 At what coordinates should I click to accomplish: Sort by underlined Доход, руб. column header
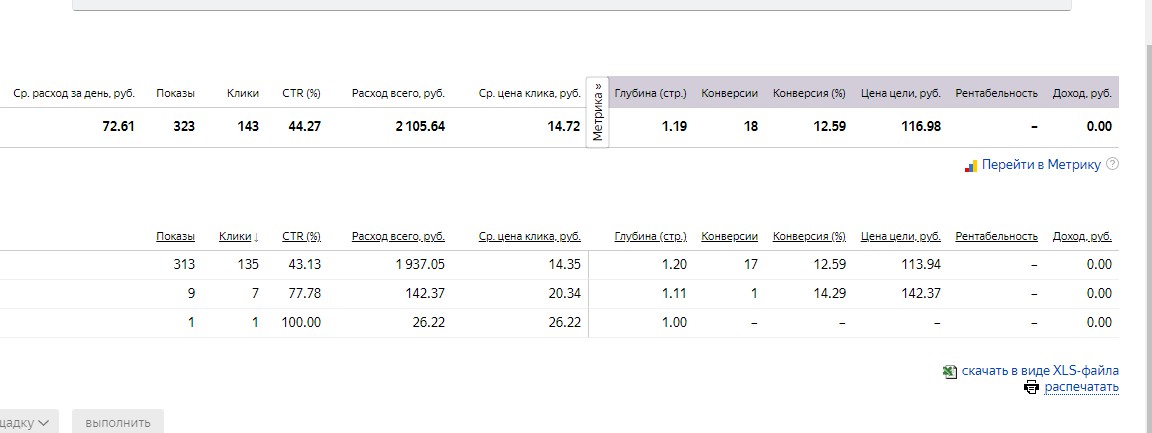point(1082,236)
